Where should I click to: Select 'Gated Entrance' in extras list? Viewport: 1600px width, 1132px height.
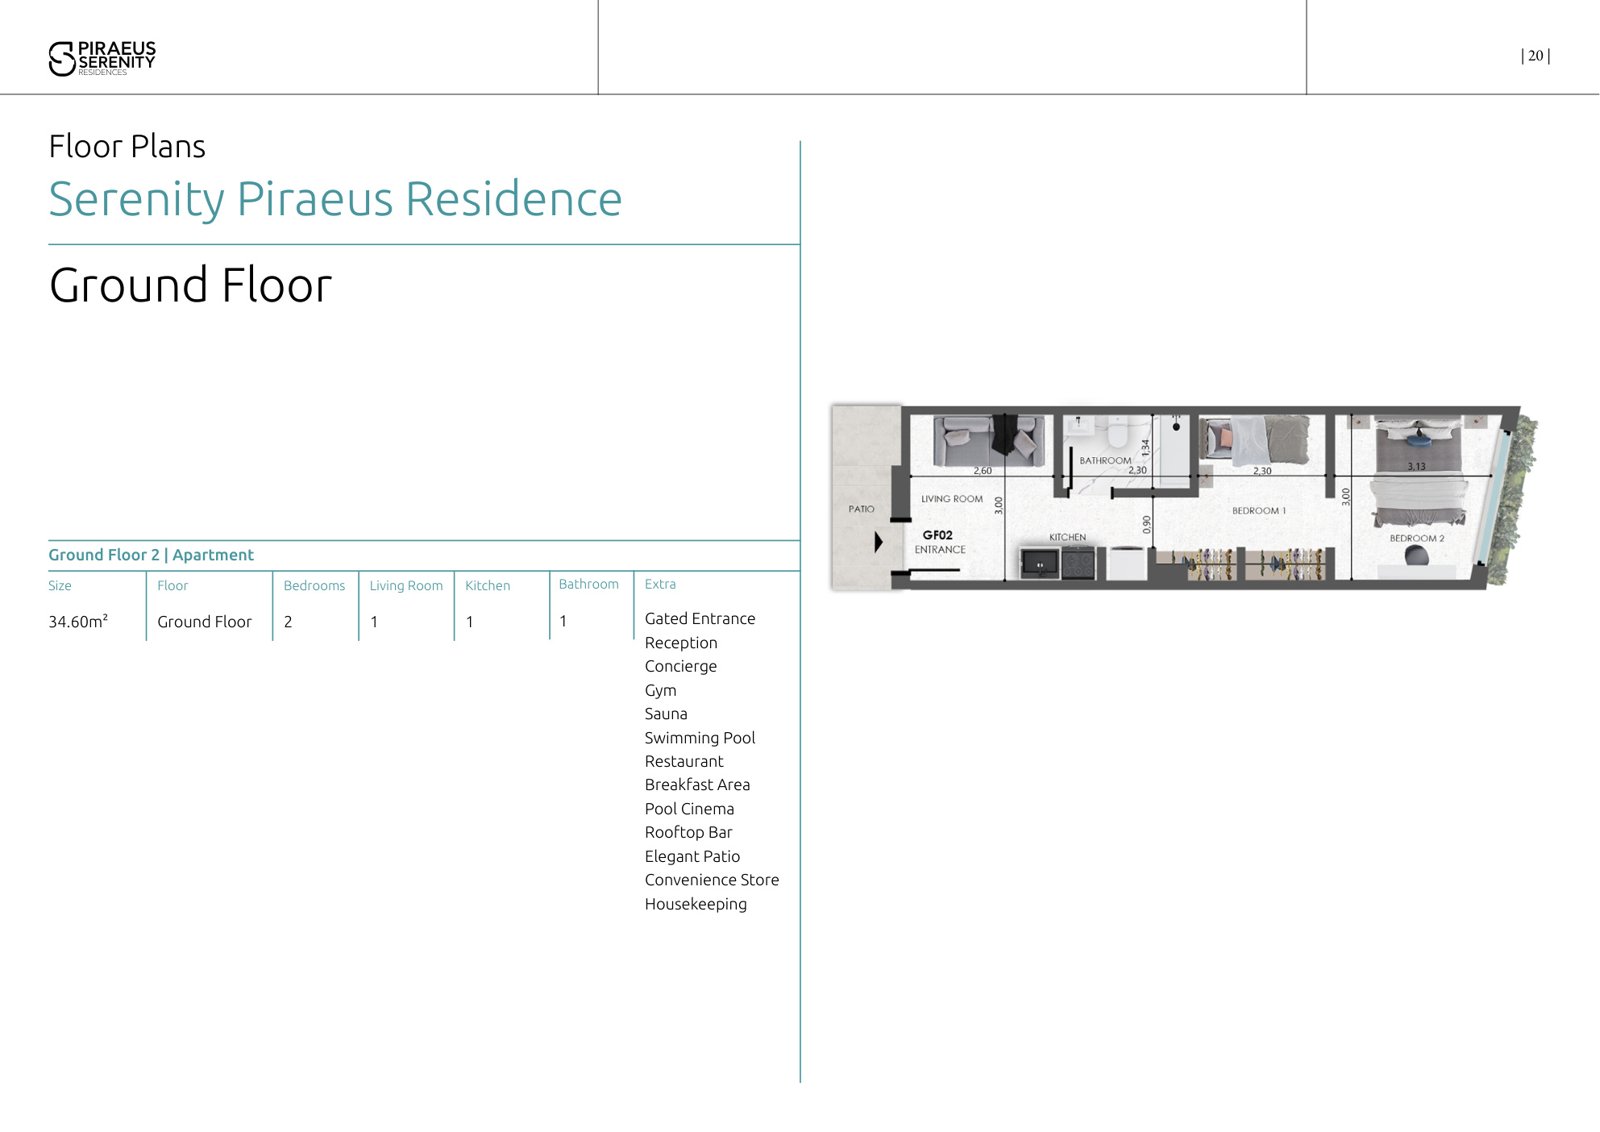(x=700, y=619)
